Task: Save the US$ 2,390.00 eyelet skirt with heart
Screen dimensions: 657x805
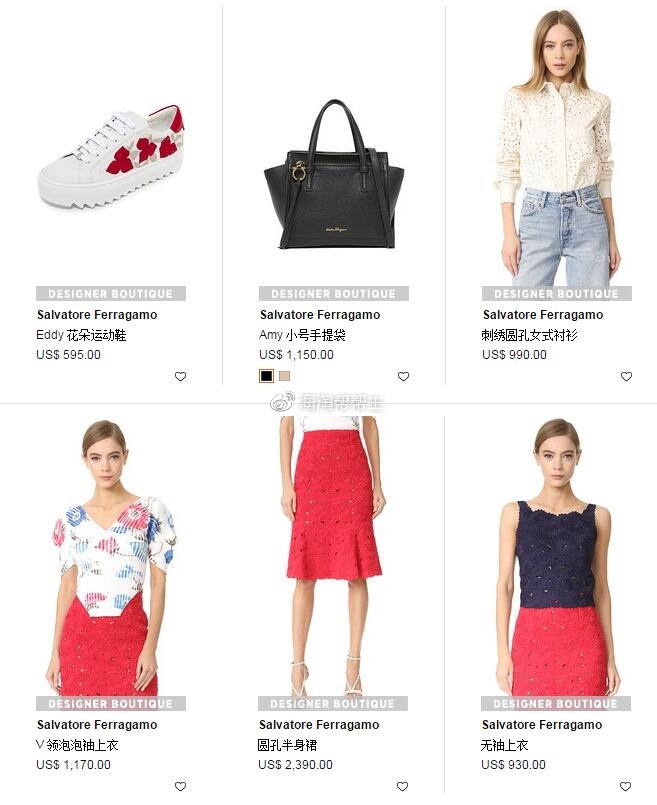Action: pyautogui.click(x=402, y=786)
